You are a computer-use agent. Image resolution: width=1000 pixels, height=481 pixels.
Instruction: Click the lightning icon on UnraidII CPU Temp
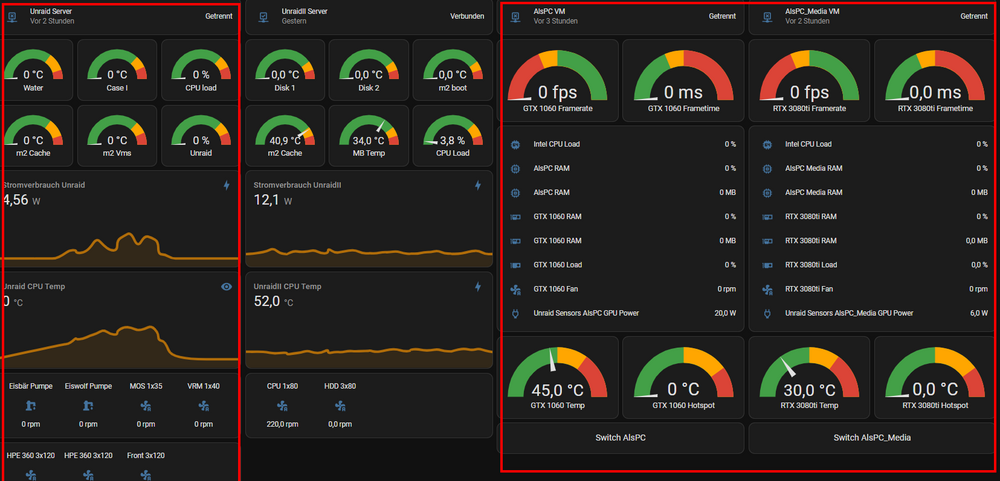478,287
